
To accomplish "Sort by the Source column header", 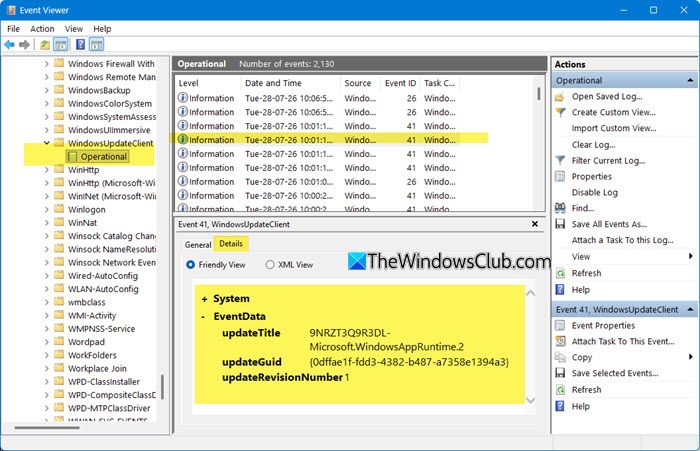I will click(360, 83).
